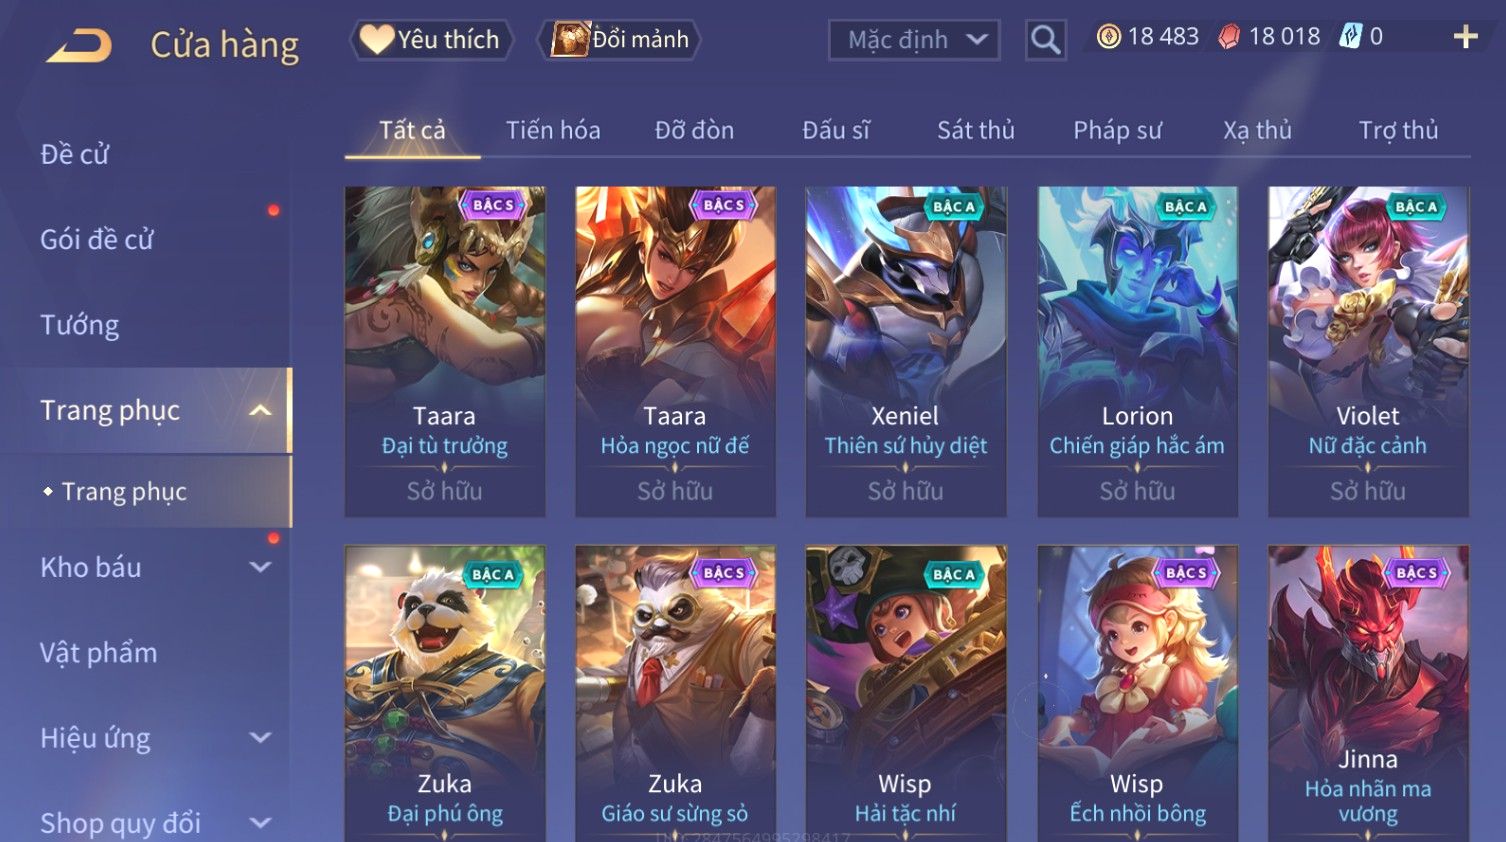Open the Mặc định sort dropdown
This screenshot has width=1506, height=842.
pyautogui.click(x=914, y=40)
